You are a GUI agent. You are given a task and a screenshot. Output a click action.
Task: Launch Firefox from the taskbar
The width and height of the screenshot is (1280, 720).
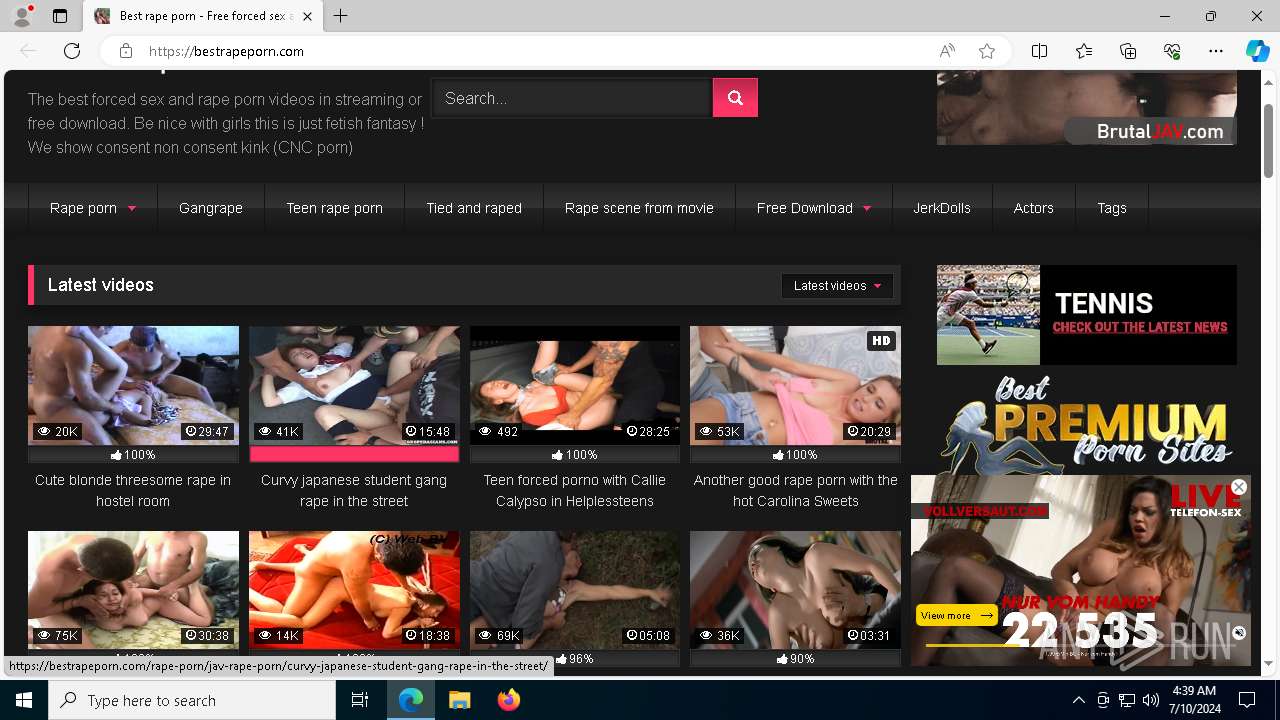point(508,700)
